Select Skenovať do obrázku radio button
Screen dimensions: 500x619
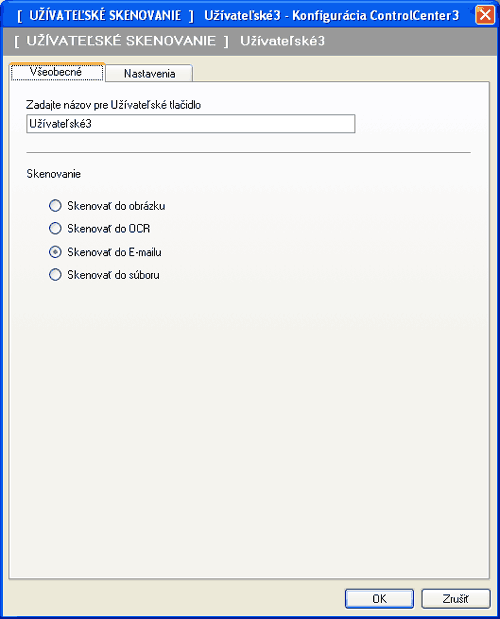(55, 206)
